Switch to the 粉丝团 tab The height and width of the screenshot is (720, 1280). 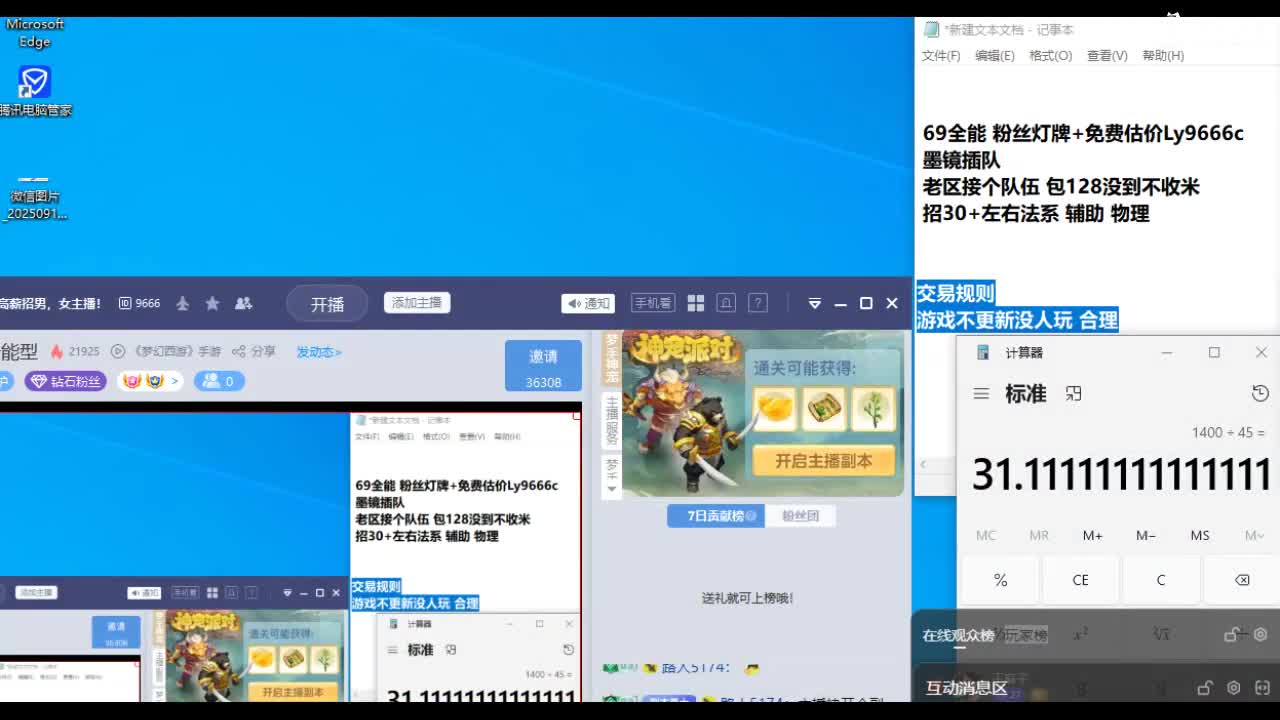tap(800, 516)
